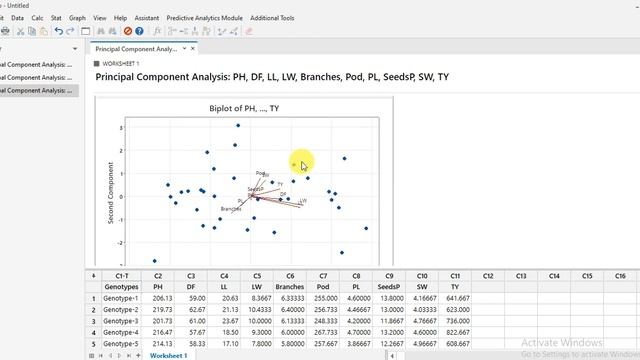Open the Stat menu
This screenshot has height=360, width=640.
[x=56, y=18]
